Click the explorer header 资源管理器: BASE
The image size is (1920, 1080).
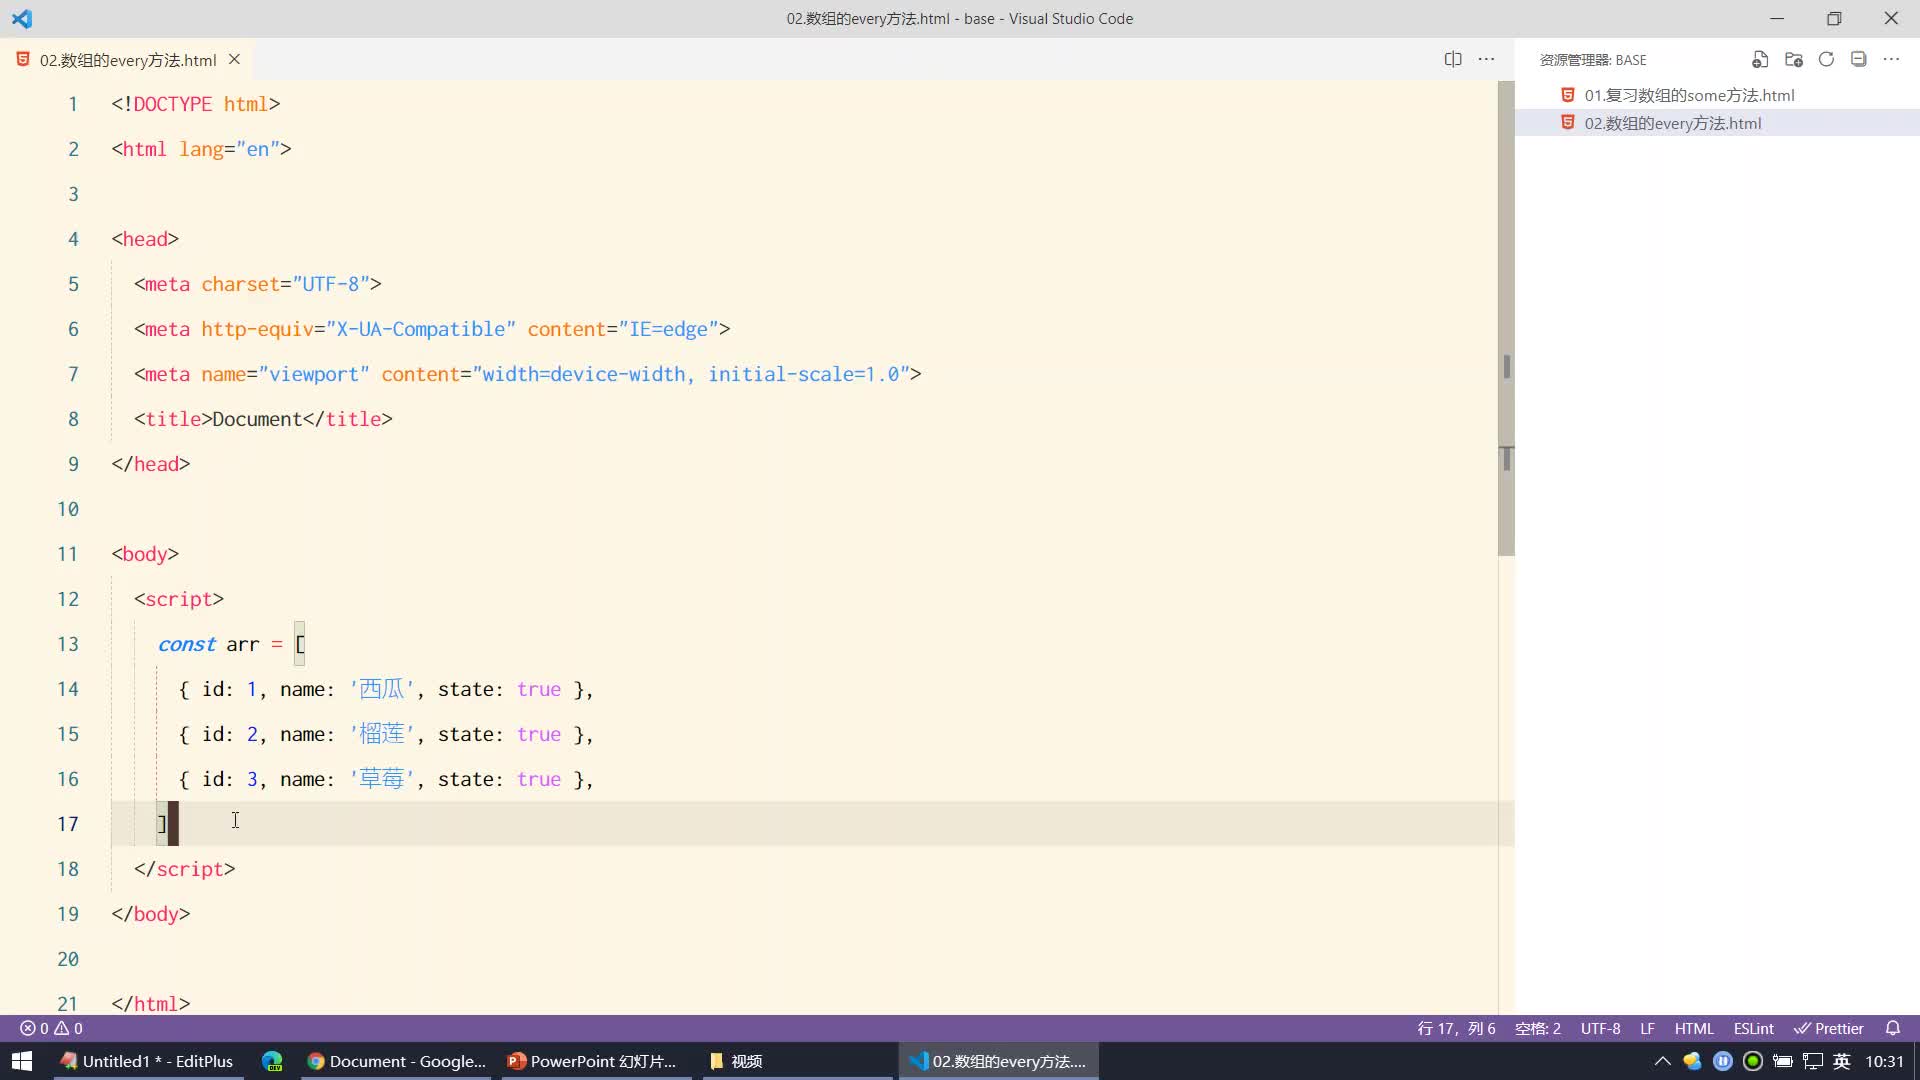tap(1593, 60)
